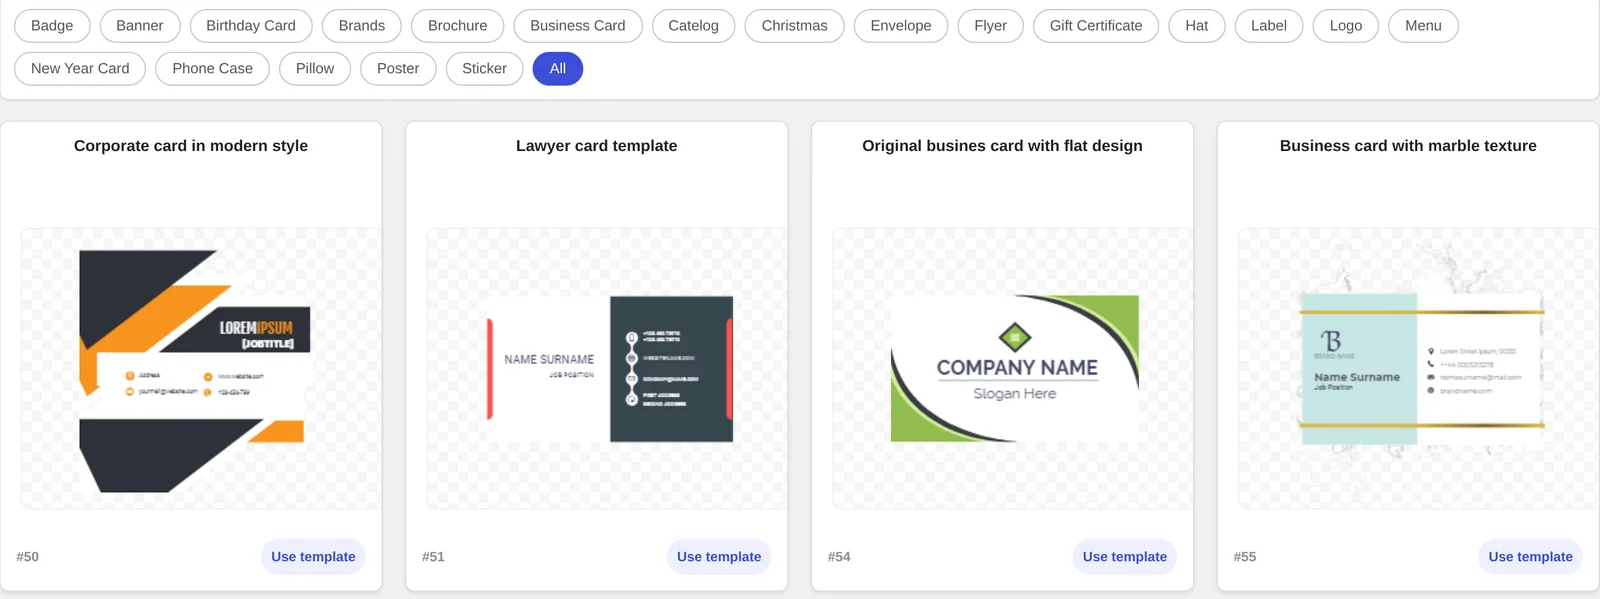The width and height of the screenshot is (1600, 599).
Task: Click the 'Lawyer card template' title
Action: [597, 146]
